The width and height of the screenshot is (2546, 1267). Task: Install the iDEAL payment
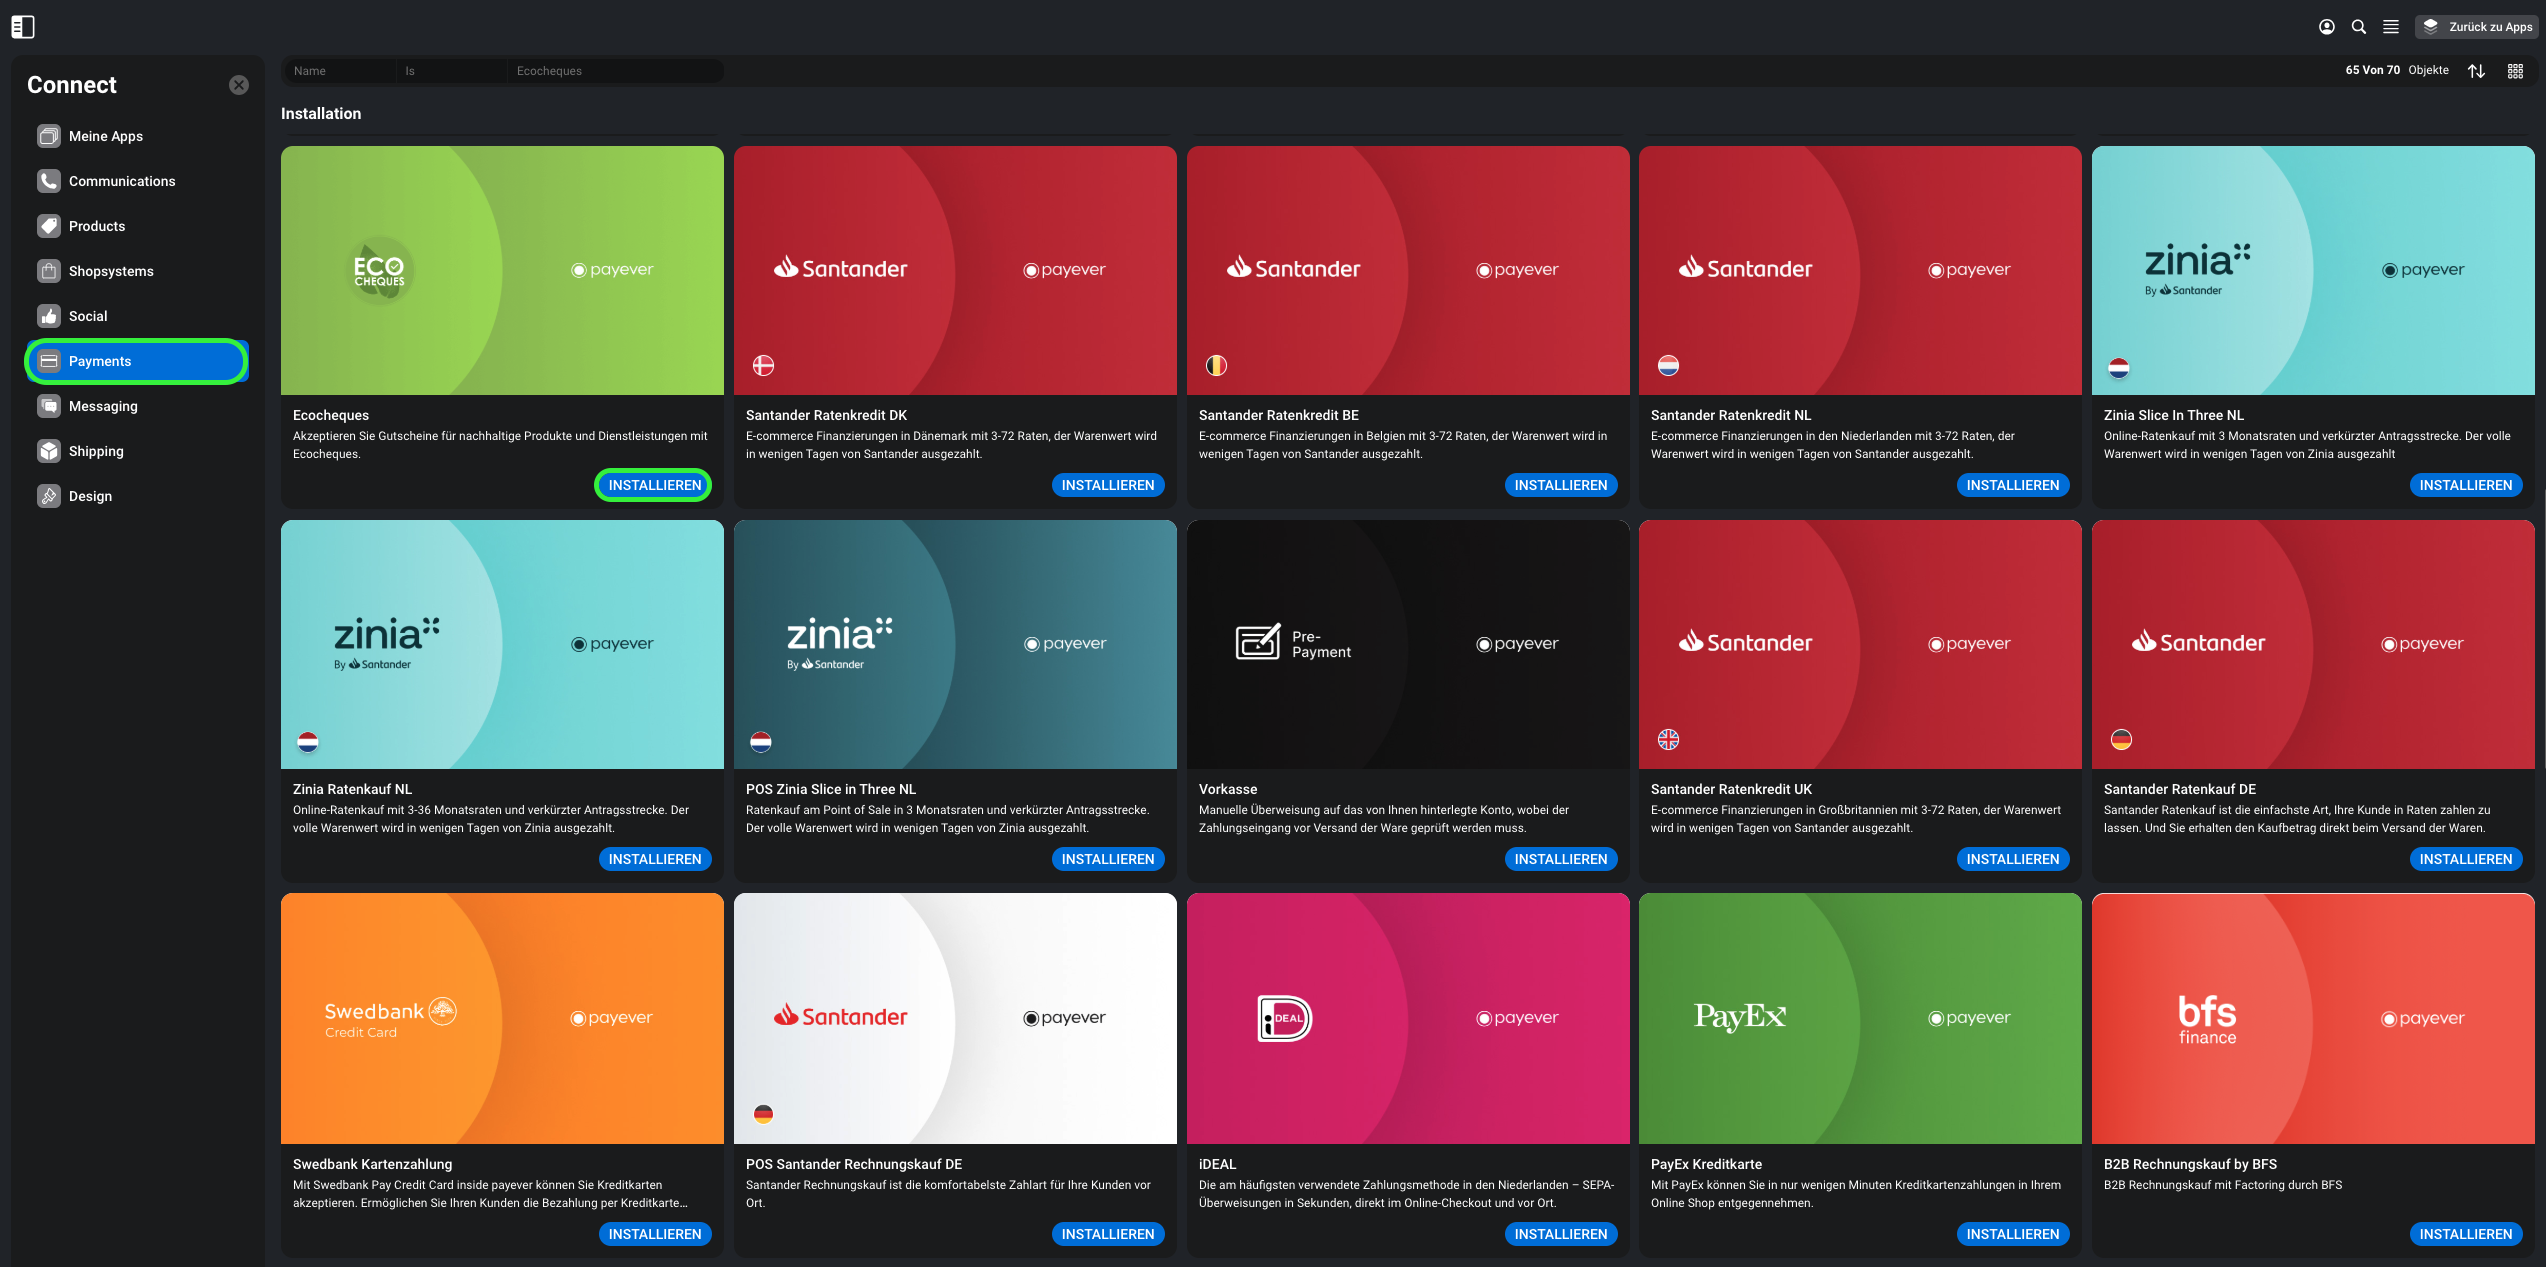tap(1561, 1234)
